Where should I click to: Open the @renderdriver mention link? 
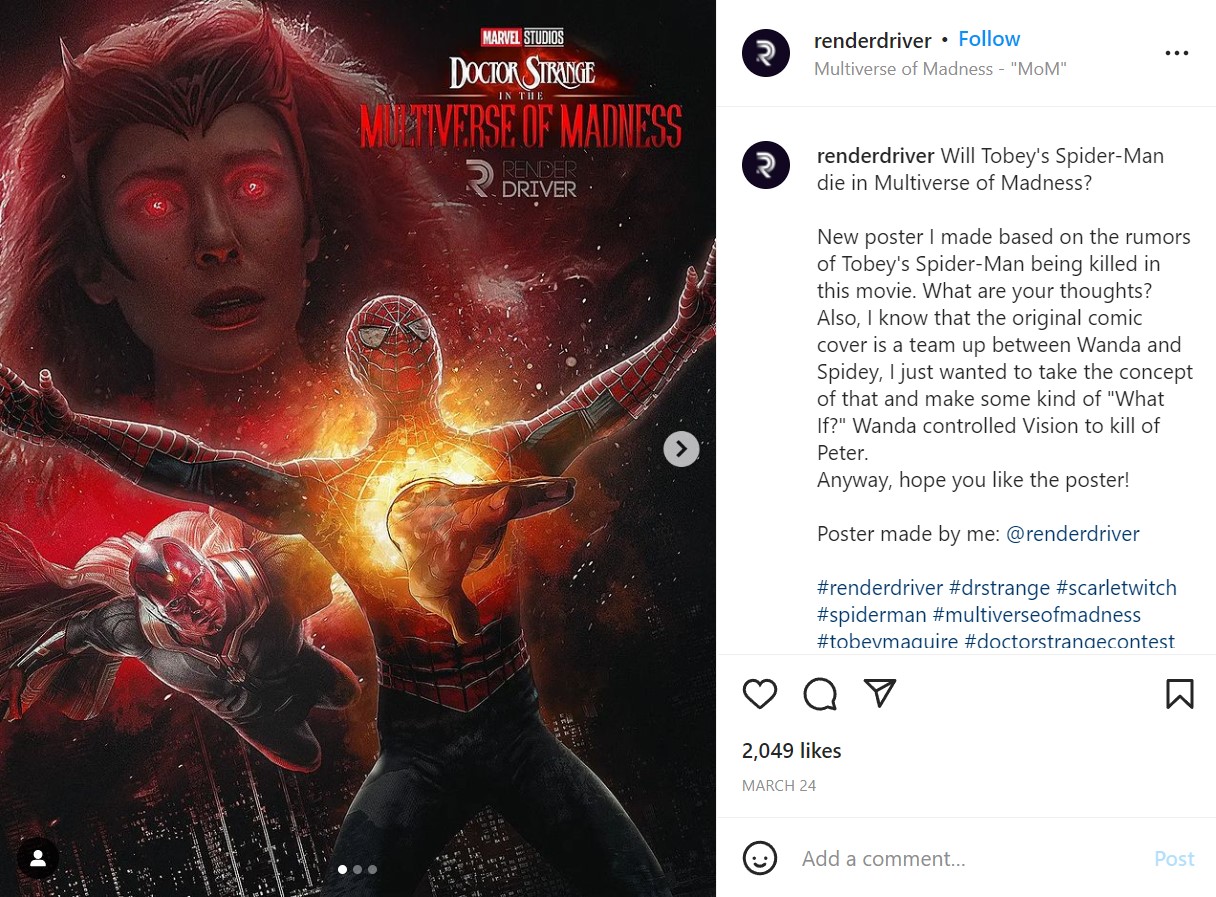click(x=1072, y=534)
